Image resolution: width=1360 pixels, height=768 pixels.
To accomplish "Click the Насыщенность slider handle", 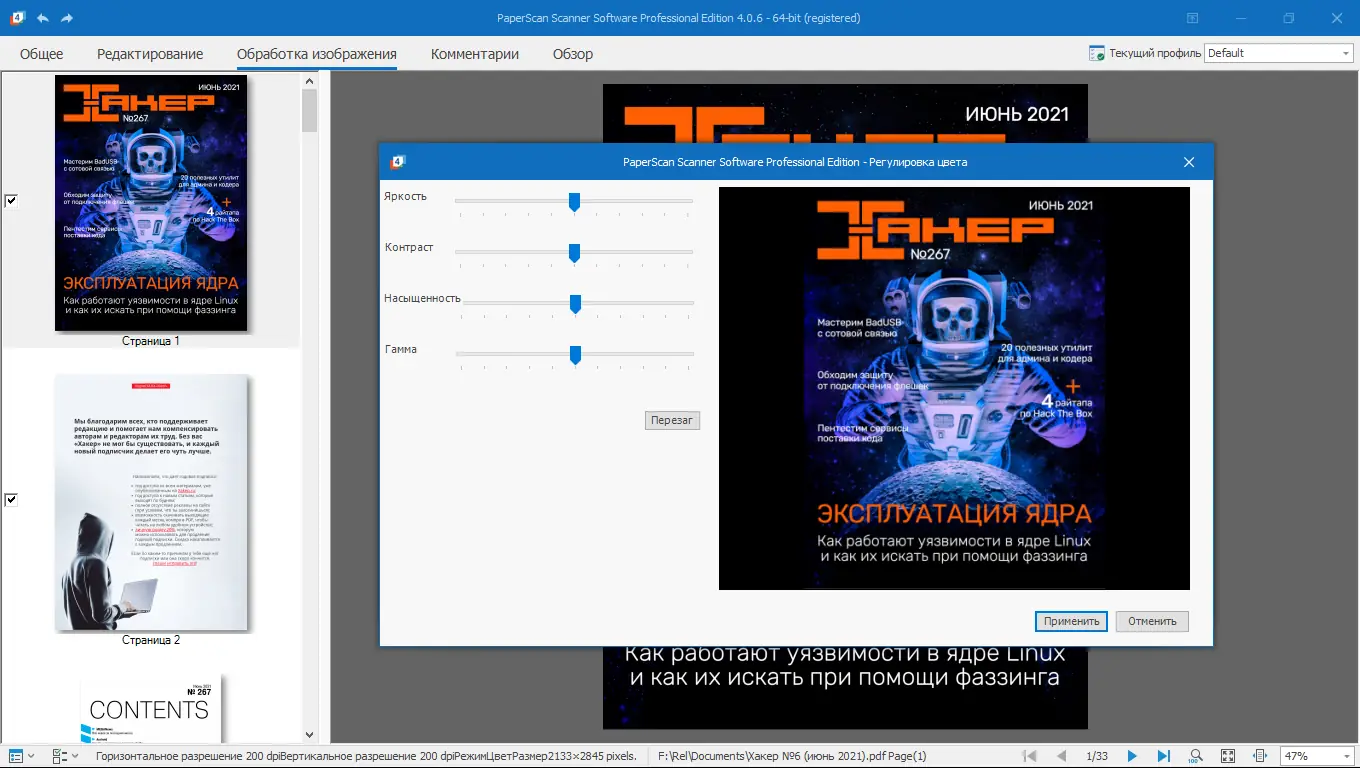I will 576,304.
